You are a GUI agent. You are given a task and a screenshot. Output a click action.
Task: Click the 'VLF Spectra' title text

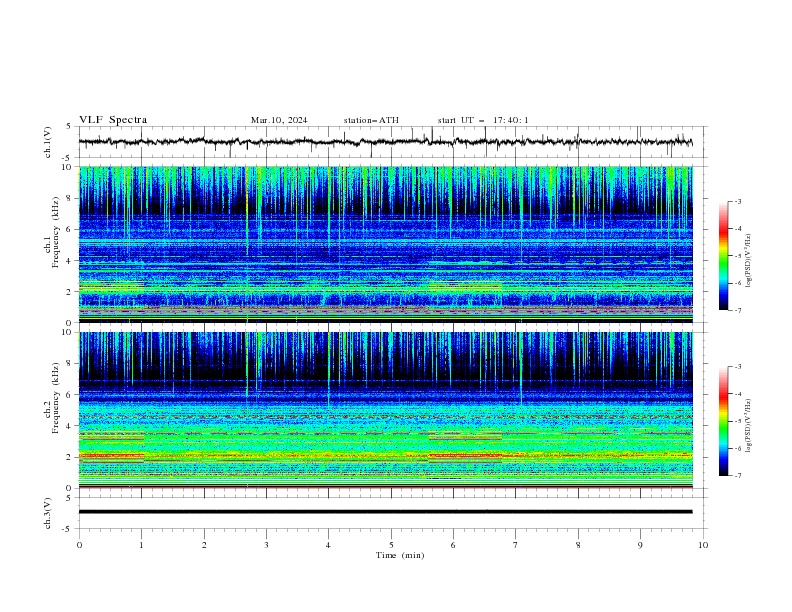pos(113,120)
